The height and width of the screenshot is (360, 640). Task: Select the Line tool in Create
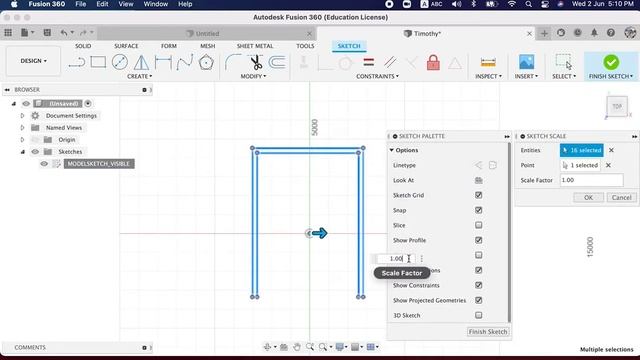click(x=76, y=62)
